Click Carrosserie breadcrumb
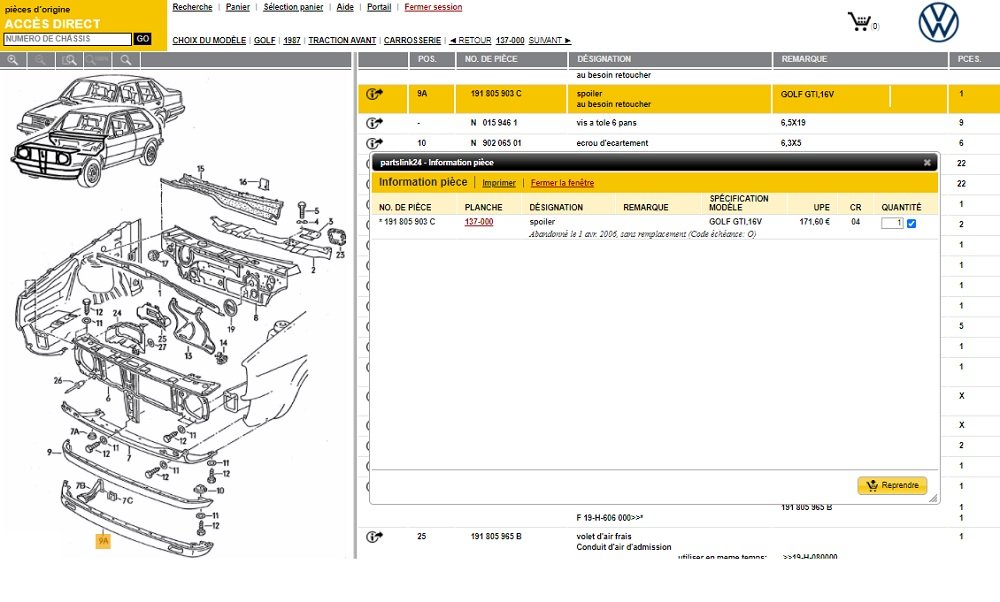Image resolution: width=1000 pixels, height=602 pixels. (413, 40)
